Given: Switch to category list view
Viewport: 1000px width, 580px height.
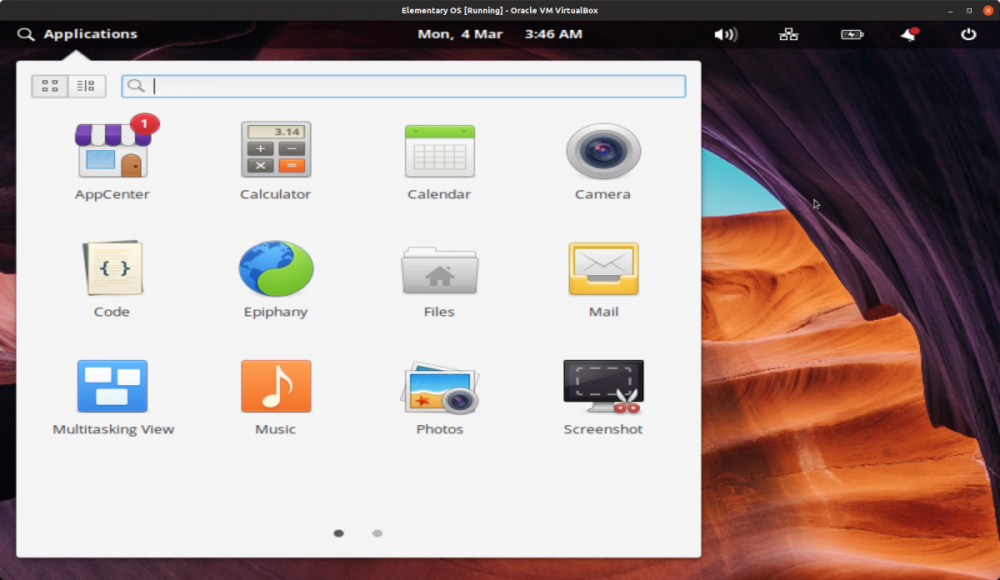Looking at the screenshot, I should click(x=86, y=86).
